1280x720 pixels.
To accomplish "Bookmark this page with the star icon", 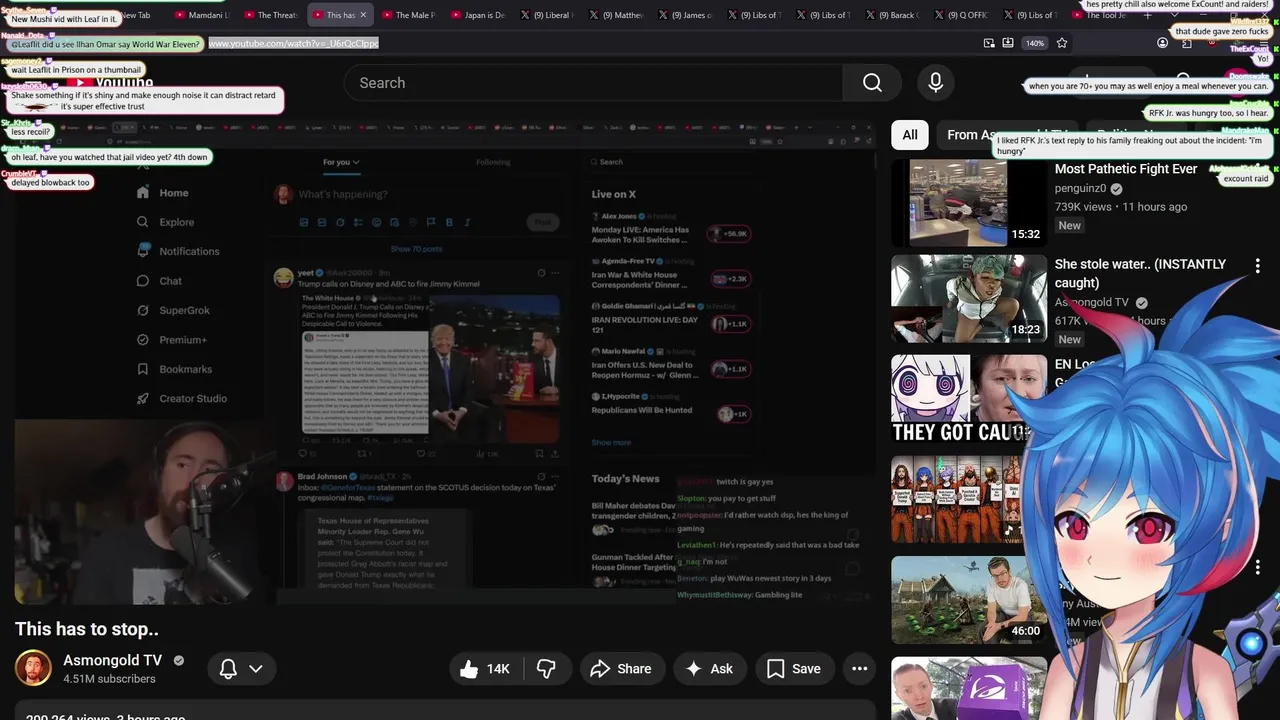I will click(x=1062, y=43).
